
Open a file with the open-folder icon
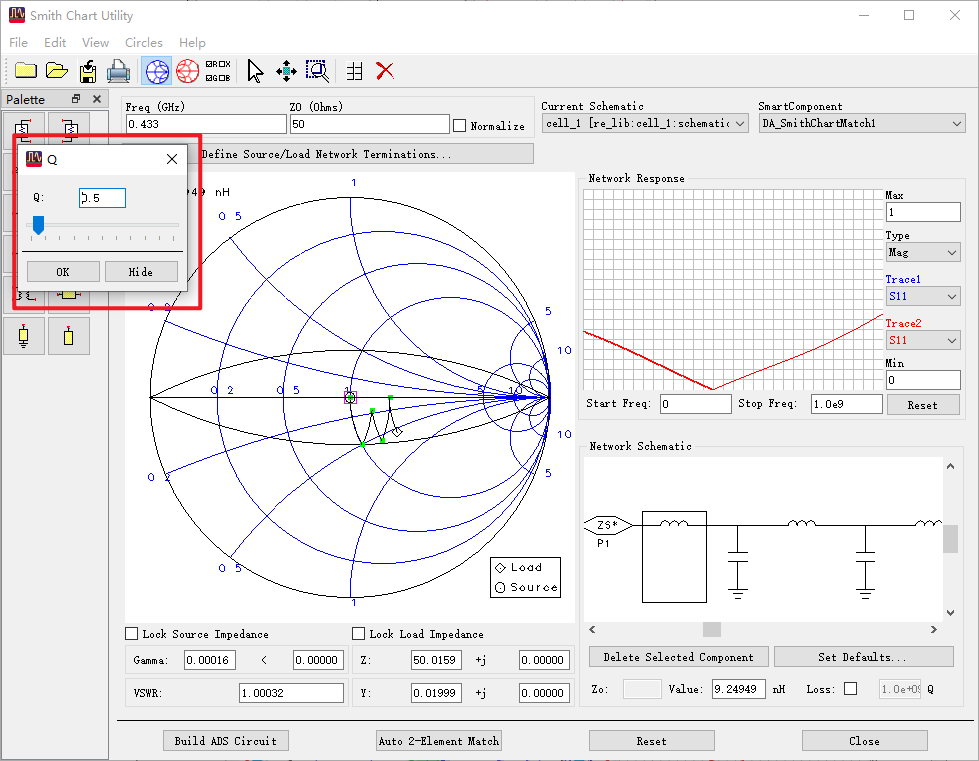point(57,71)
